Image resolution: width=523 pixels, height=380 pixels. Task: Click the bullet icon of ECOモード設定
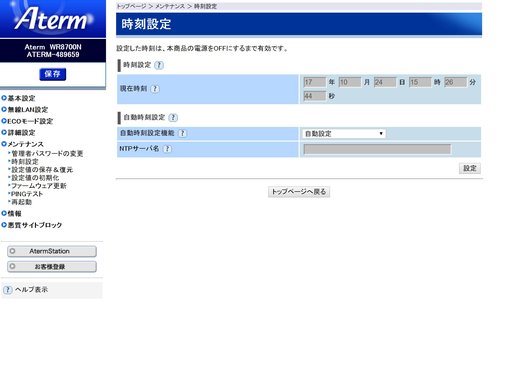tap(4, 121)
